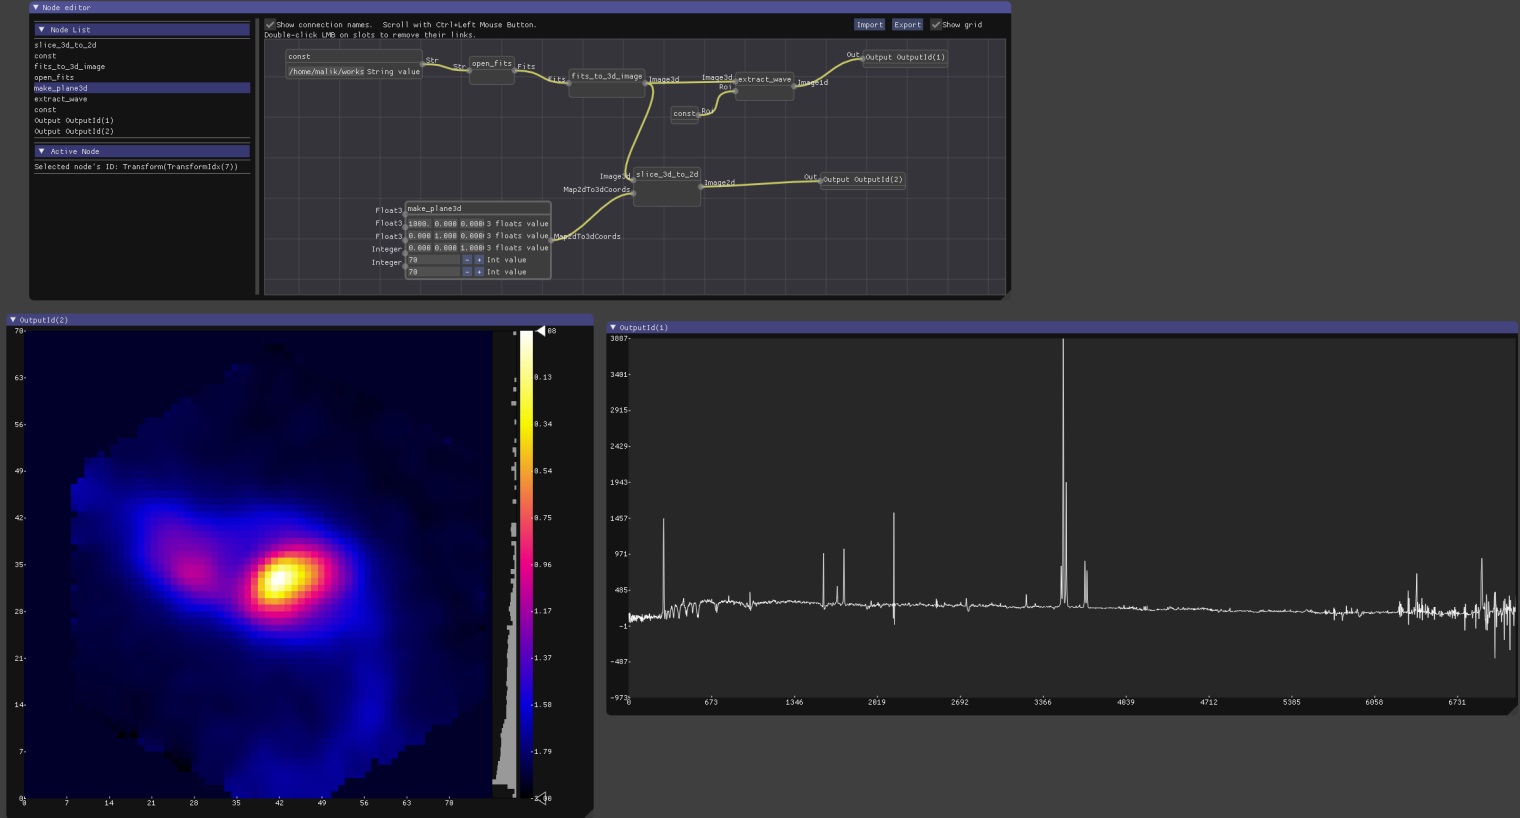Click the file path string input field
Viewport: 1520px width, 818px height.
point(326,72)
